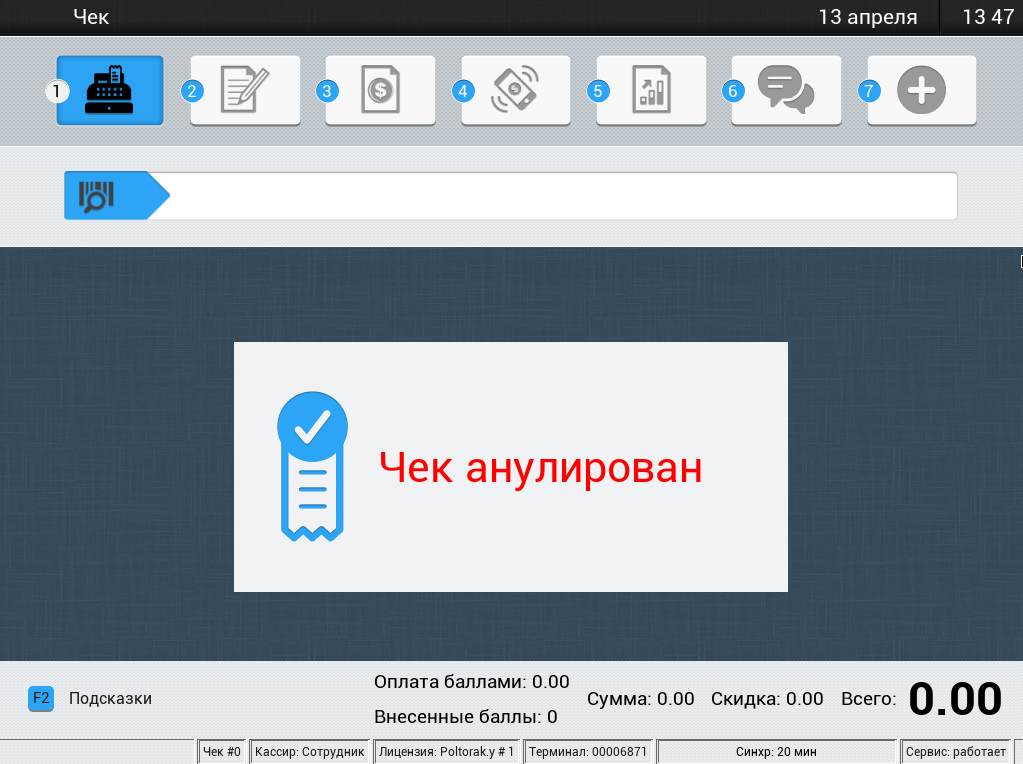The height and width of the screenshot is (764, 1023).
Task: Open the dollar document section numbered 3
Action: 380,90
